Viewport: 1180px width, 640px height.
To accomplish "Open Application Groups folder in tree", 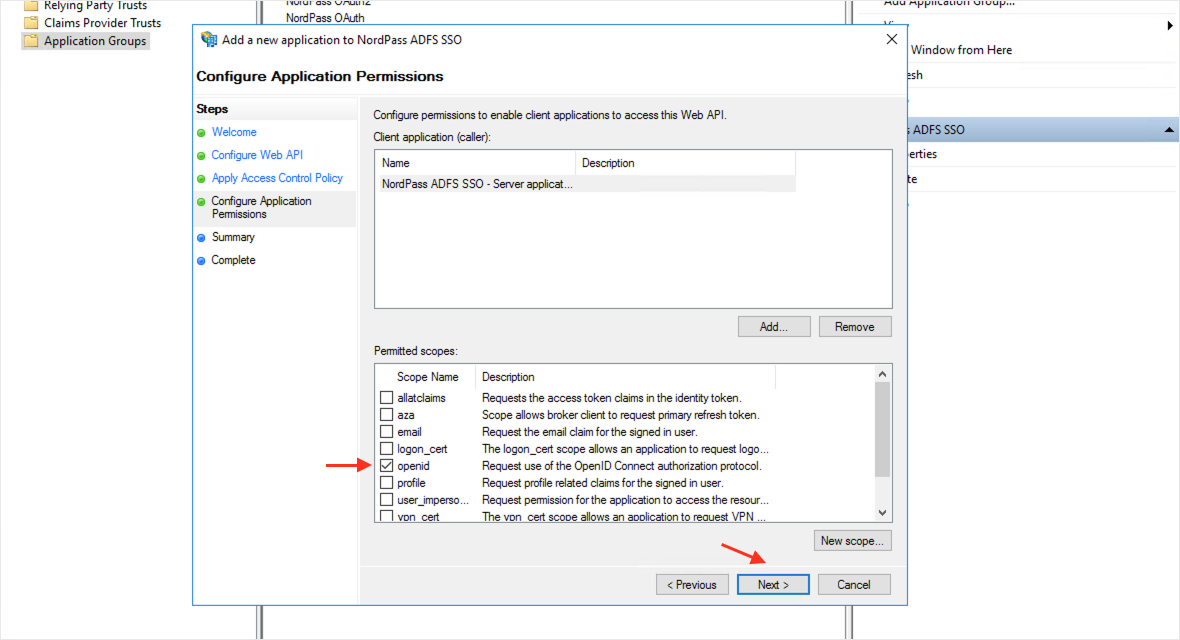I will pos(95,41).
